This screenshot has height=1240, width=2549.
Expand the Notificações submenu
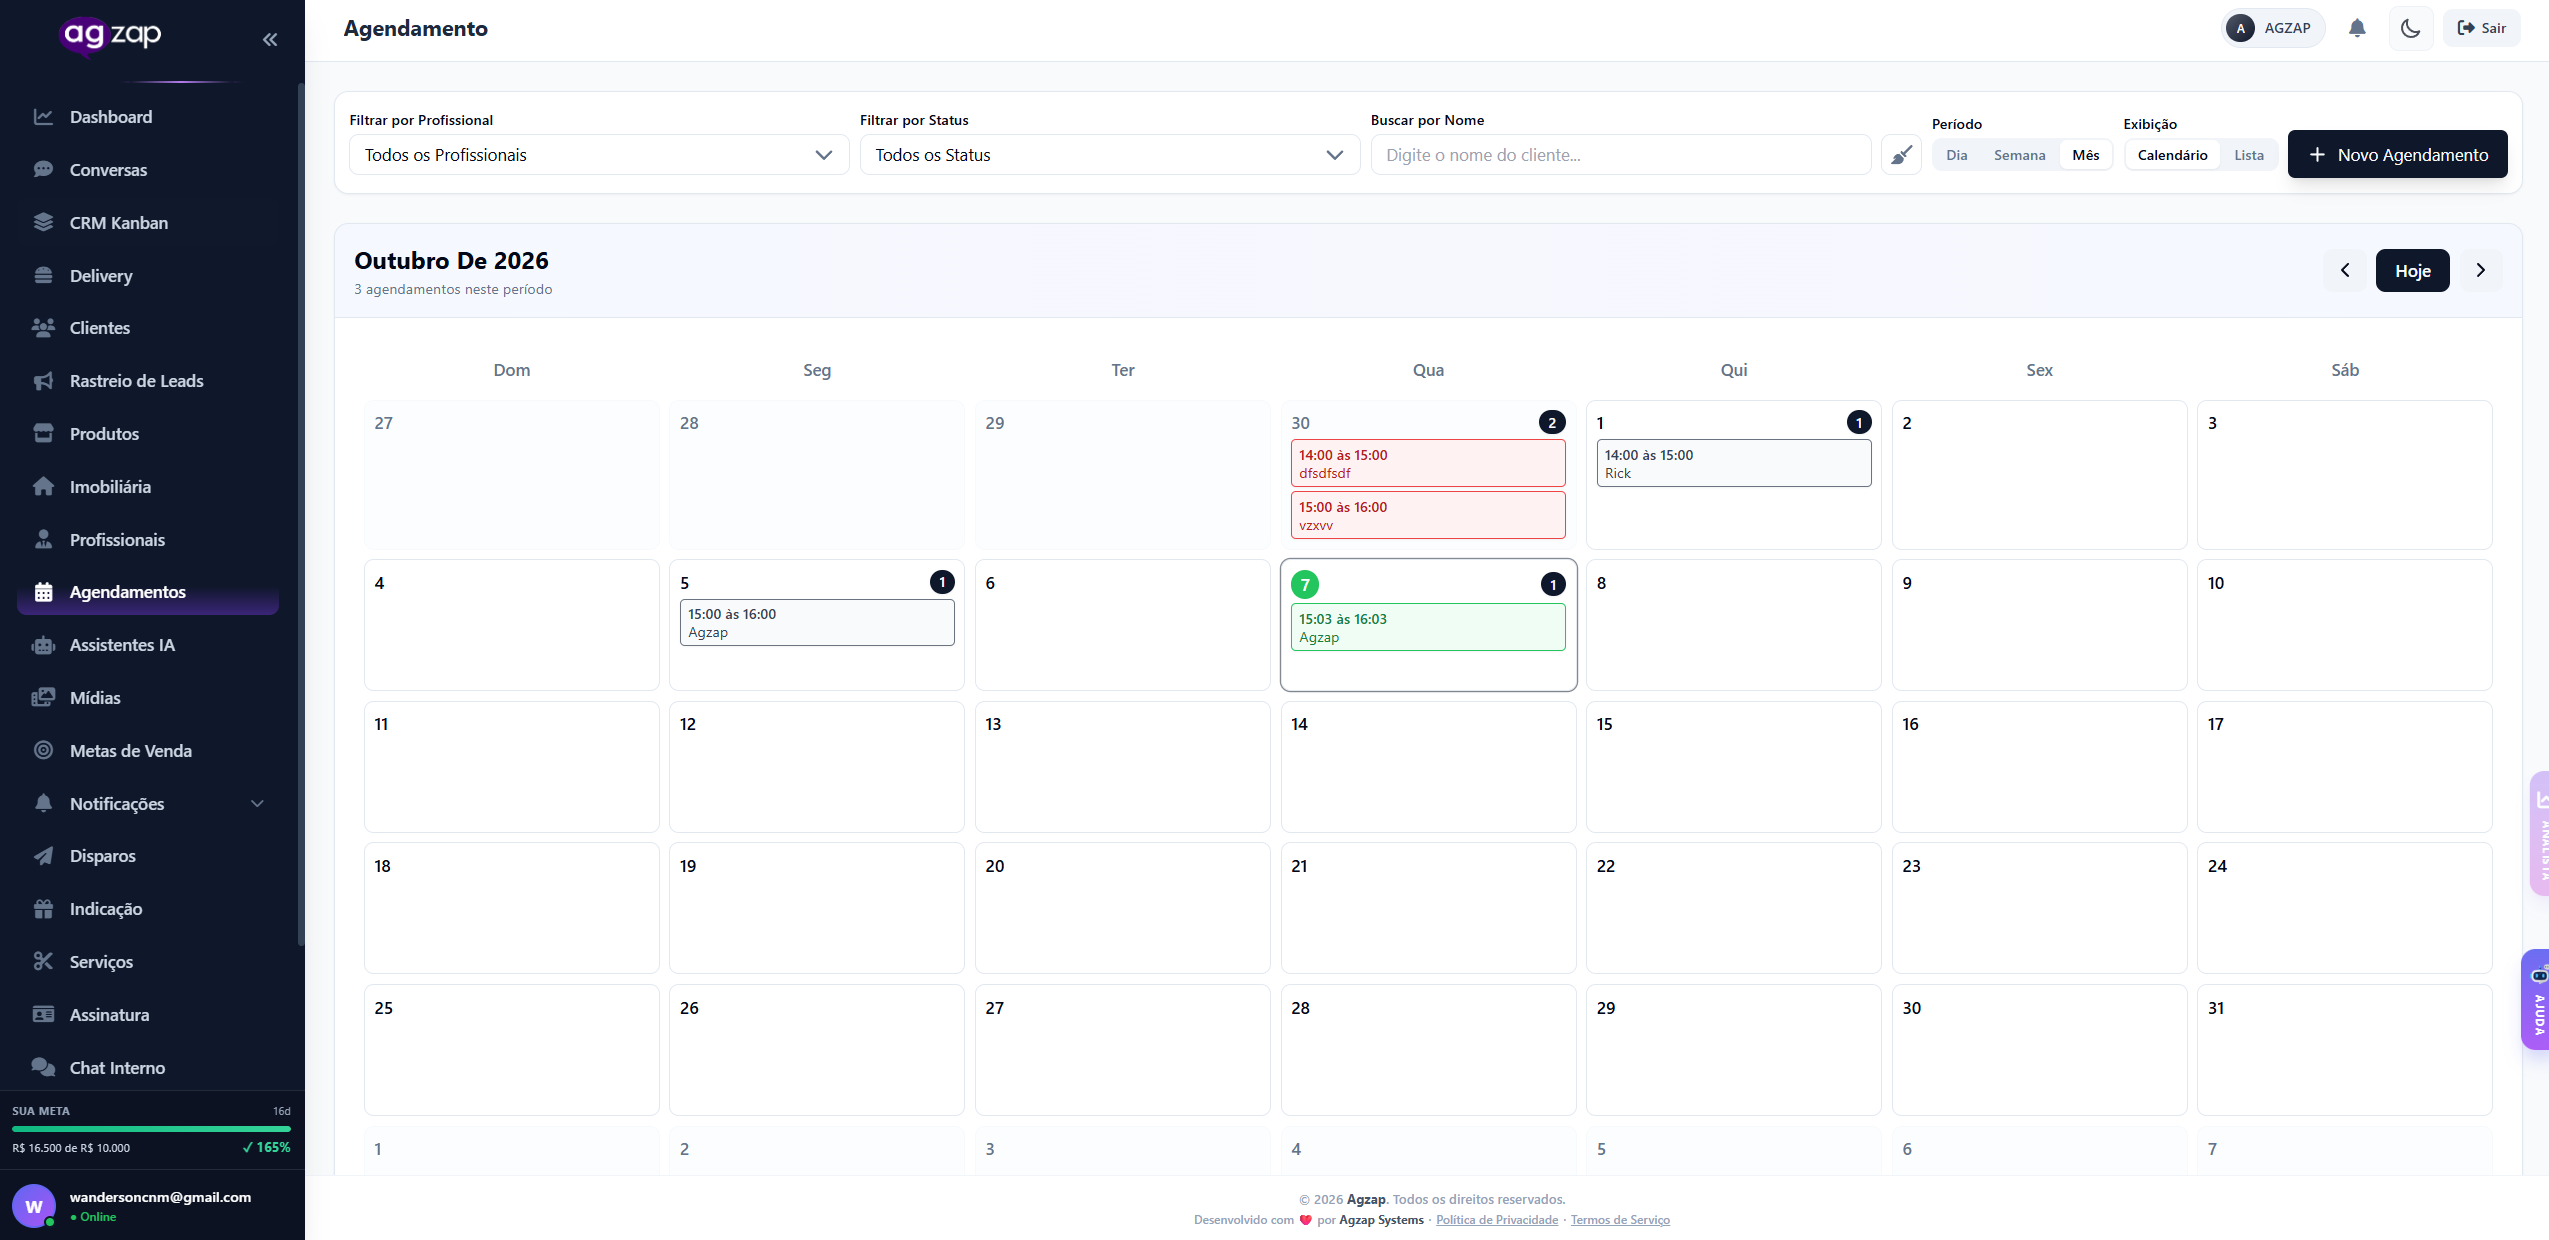pos(149,804)
